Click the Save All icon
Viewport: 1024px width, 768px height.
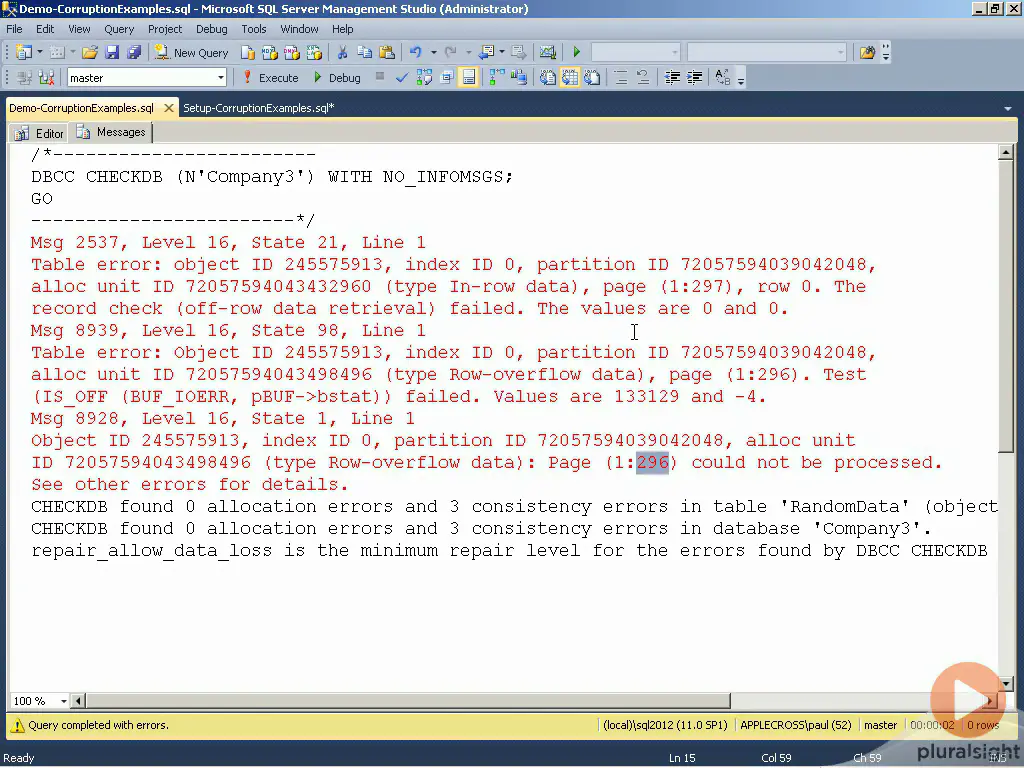click(135, 52)
